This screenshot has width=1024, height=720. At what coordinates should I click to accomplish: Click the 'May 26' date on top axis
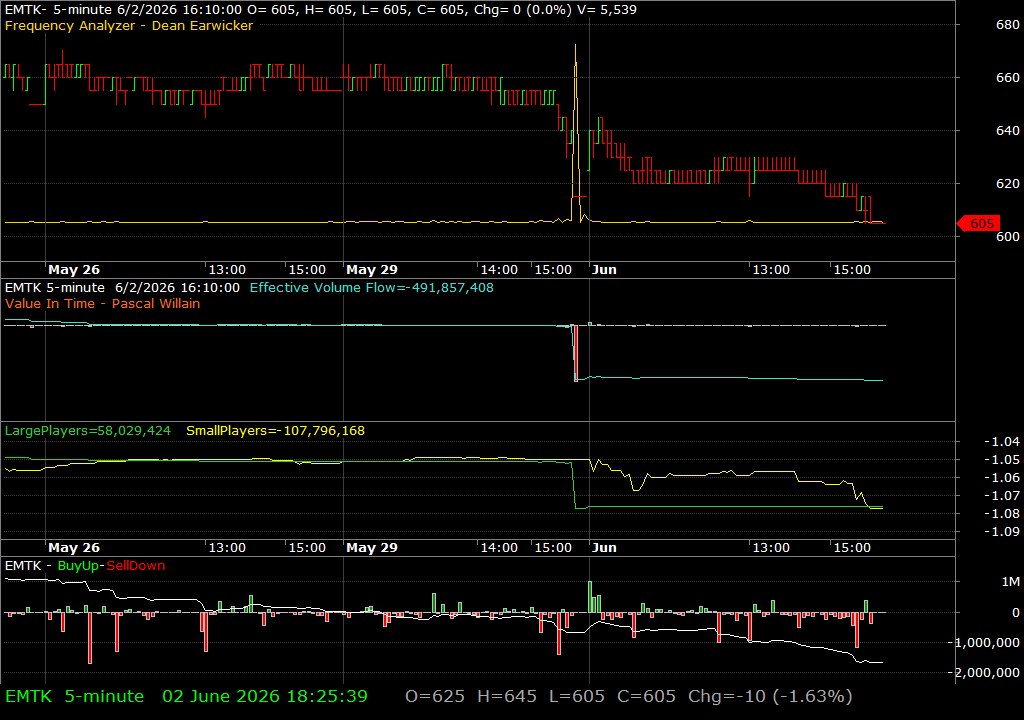pyautogui.click(x=74, y=269)
